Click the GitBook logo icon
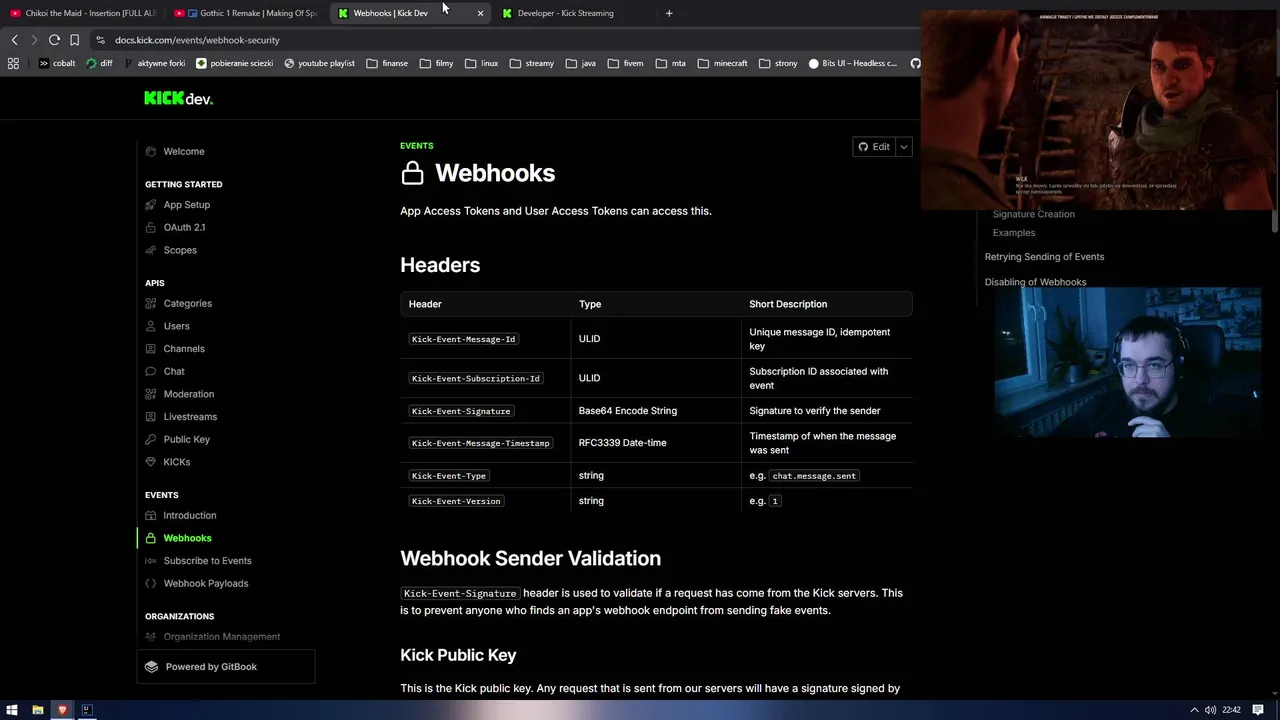The height and width of the screenshot is (720, 1280). pos(152,667)
